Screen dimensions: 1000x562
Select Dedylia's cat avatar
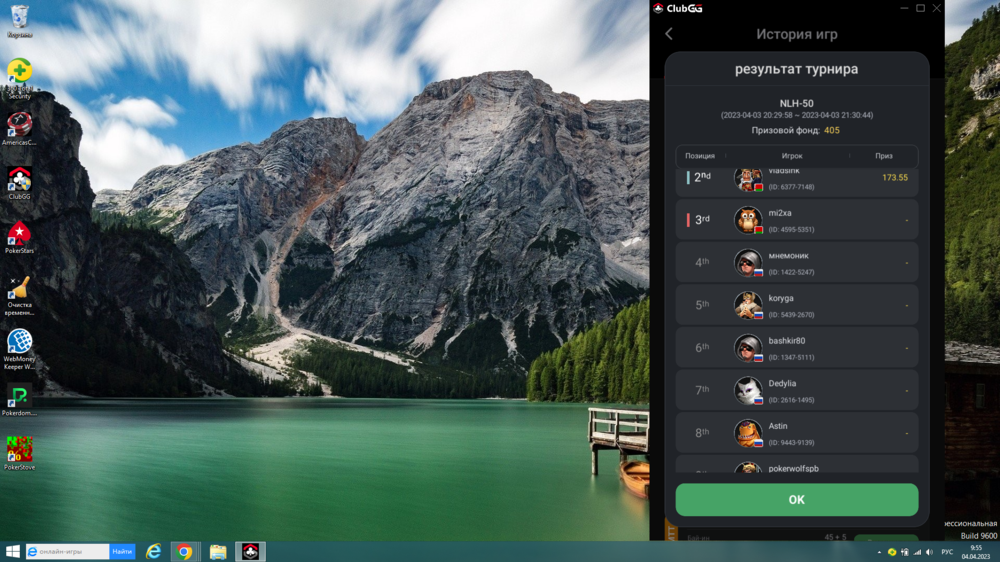click(x=748, y=390)
